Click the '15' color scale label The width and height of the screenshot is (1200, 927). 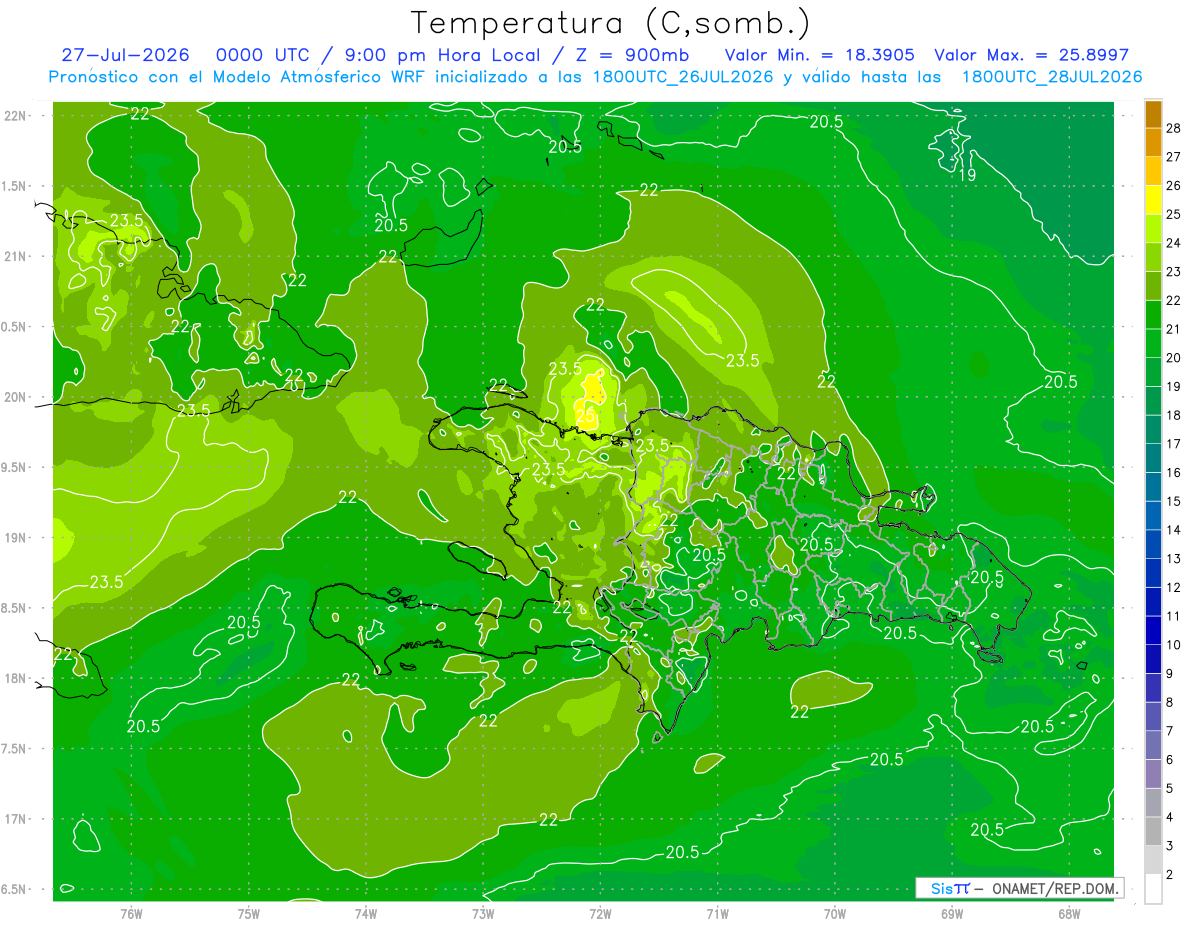pyautogui.click(x=1174, y=501)
